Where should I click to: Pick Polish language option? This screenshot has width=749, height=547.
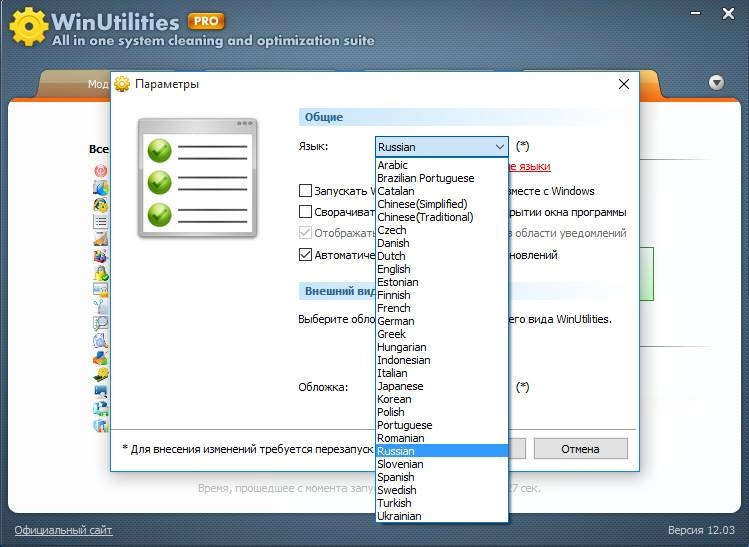pyautogui.click(x=441, y=412)
